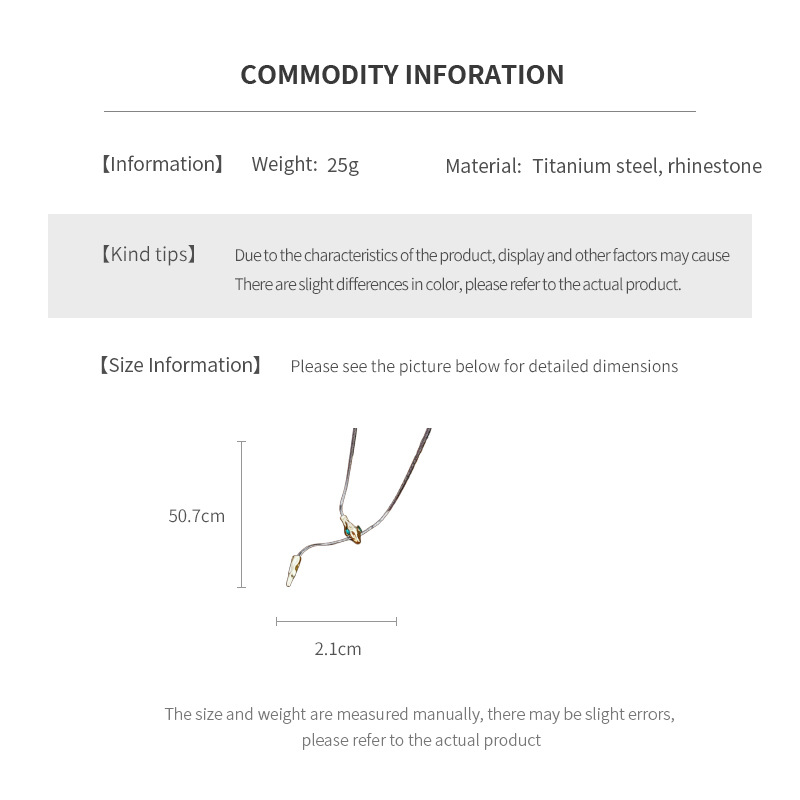
Task: Select the Weight: 25g text
Action: click(305, 165)
